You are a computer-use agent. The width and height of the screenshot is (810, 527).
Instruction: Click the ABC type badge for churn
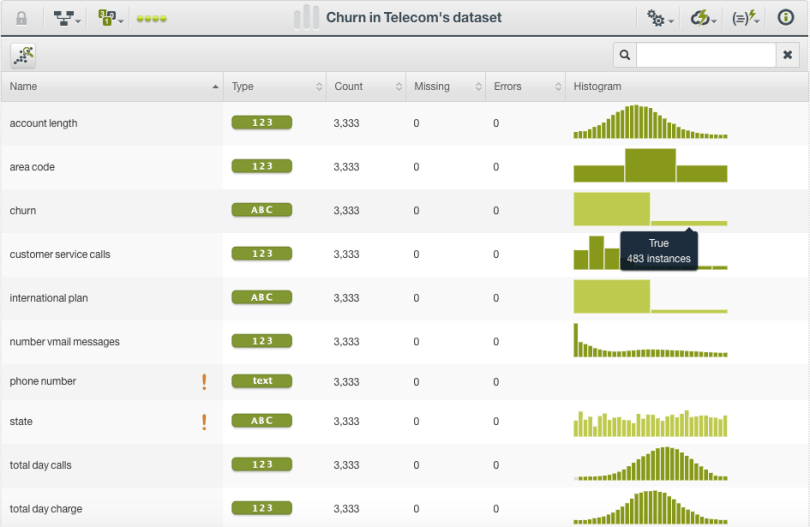tap(262, 210)
